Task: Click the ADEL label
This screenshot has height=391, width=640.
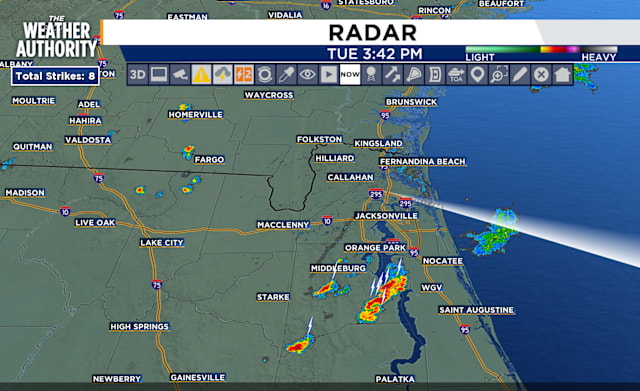Action: point(89,104)
